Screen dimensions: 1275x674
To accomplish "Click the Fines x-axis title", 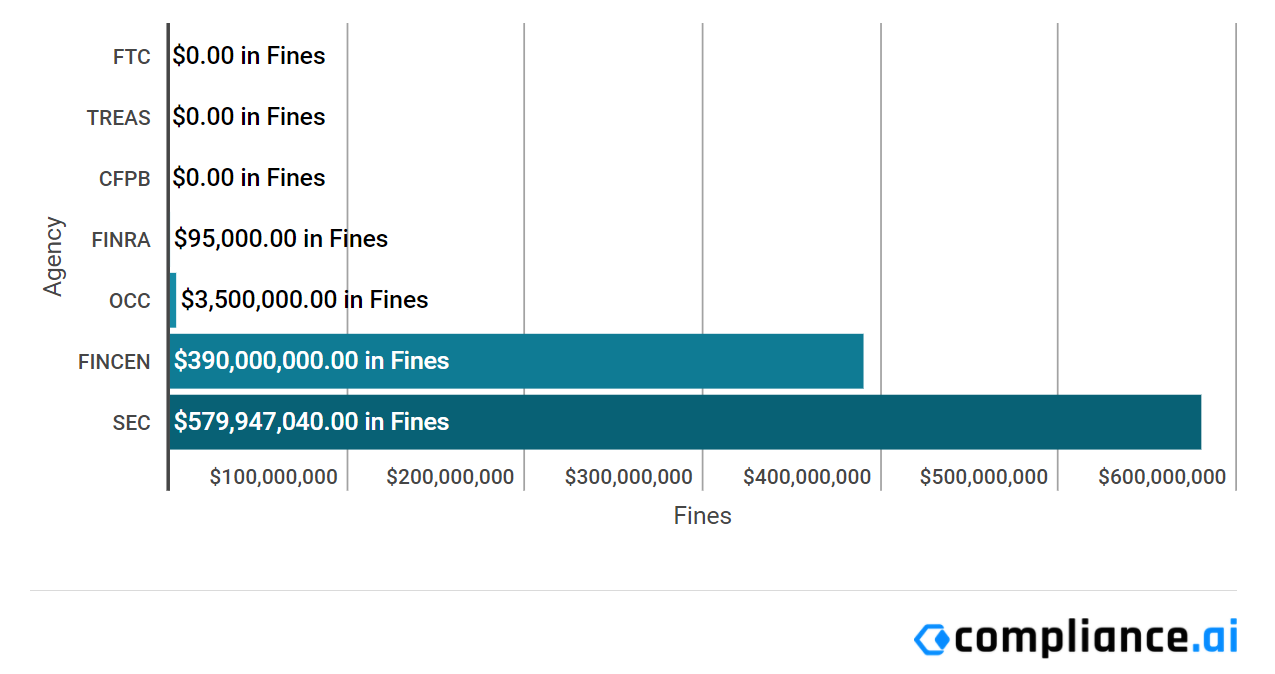I will [x=703, y=516].
